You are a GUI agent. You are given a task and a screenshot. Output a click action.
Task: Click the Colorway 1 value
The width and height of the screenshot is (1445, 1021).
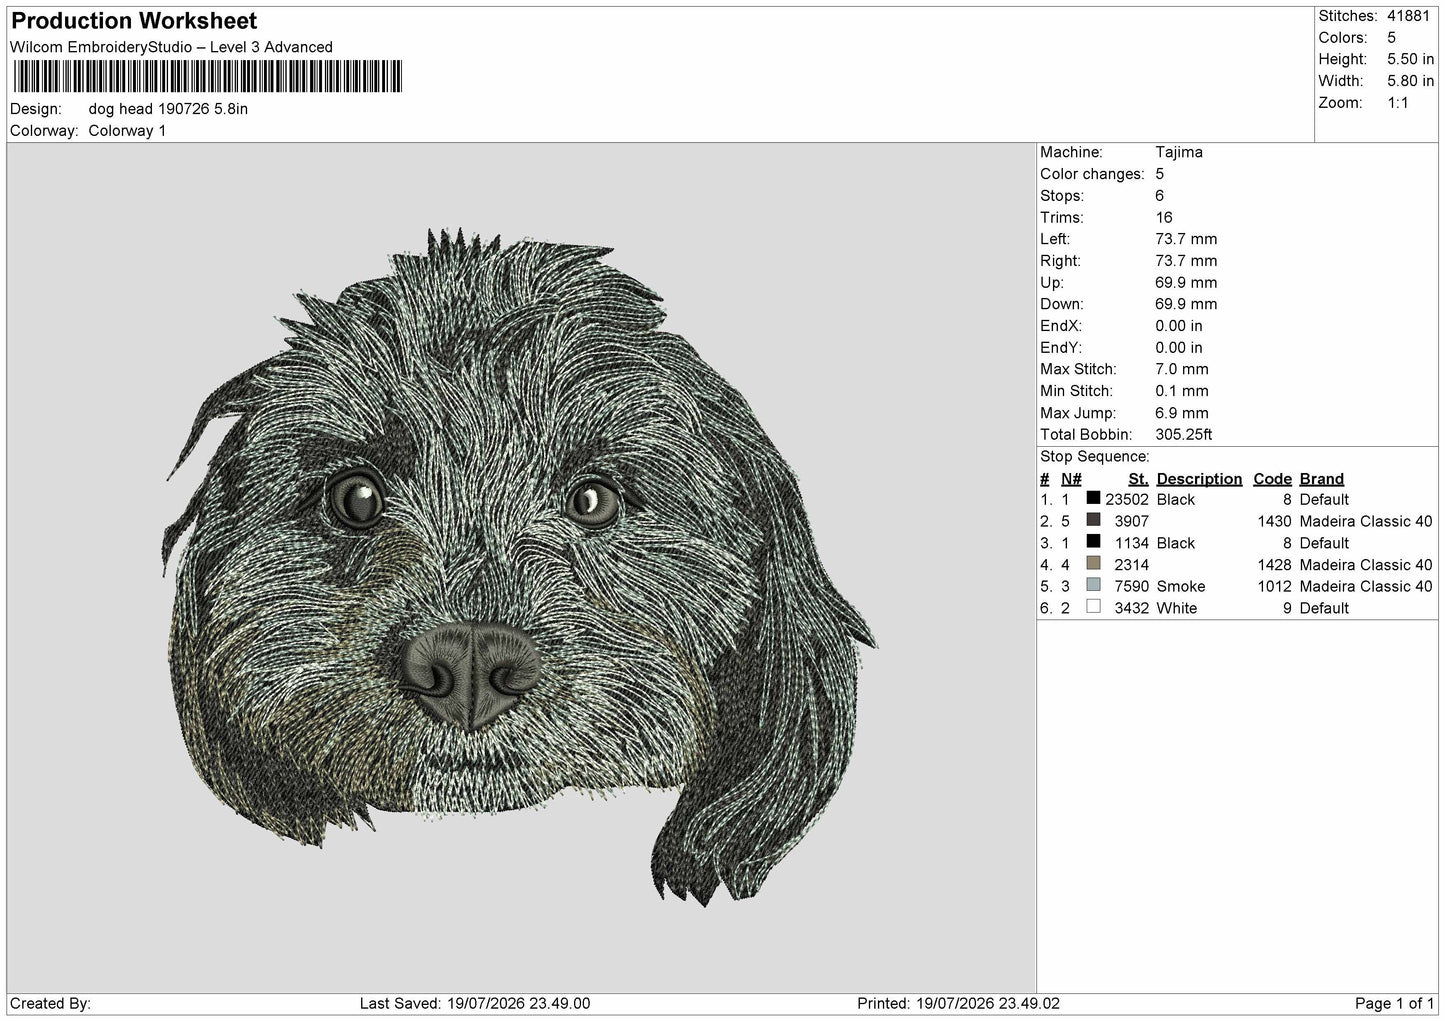[x=127, y=131]
